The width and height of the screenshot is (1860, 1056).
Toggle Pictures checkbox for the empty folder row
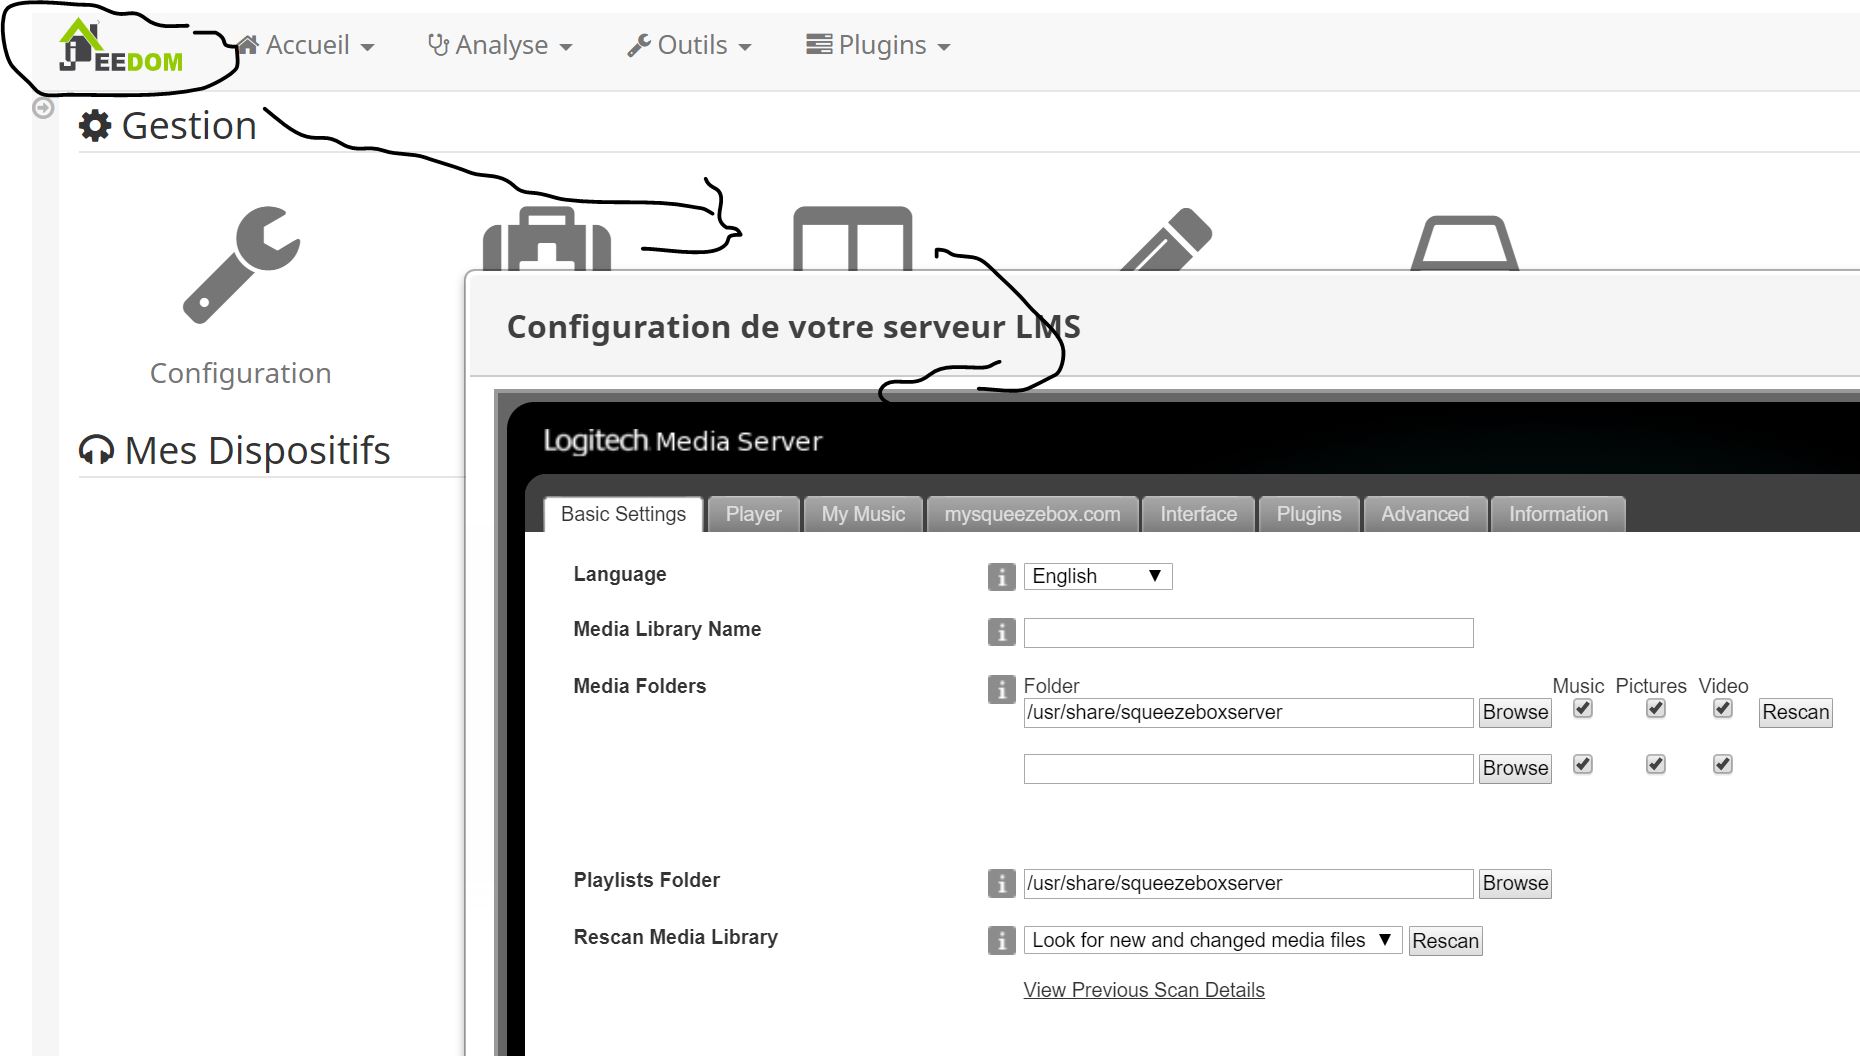pyautogui.click(x=1656, y=764)
